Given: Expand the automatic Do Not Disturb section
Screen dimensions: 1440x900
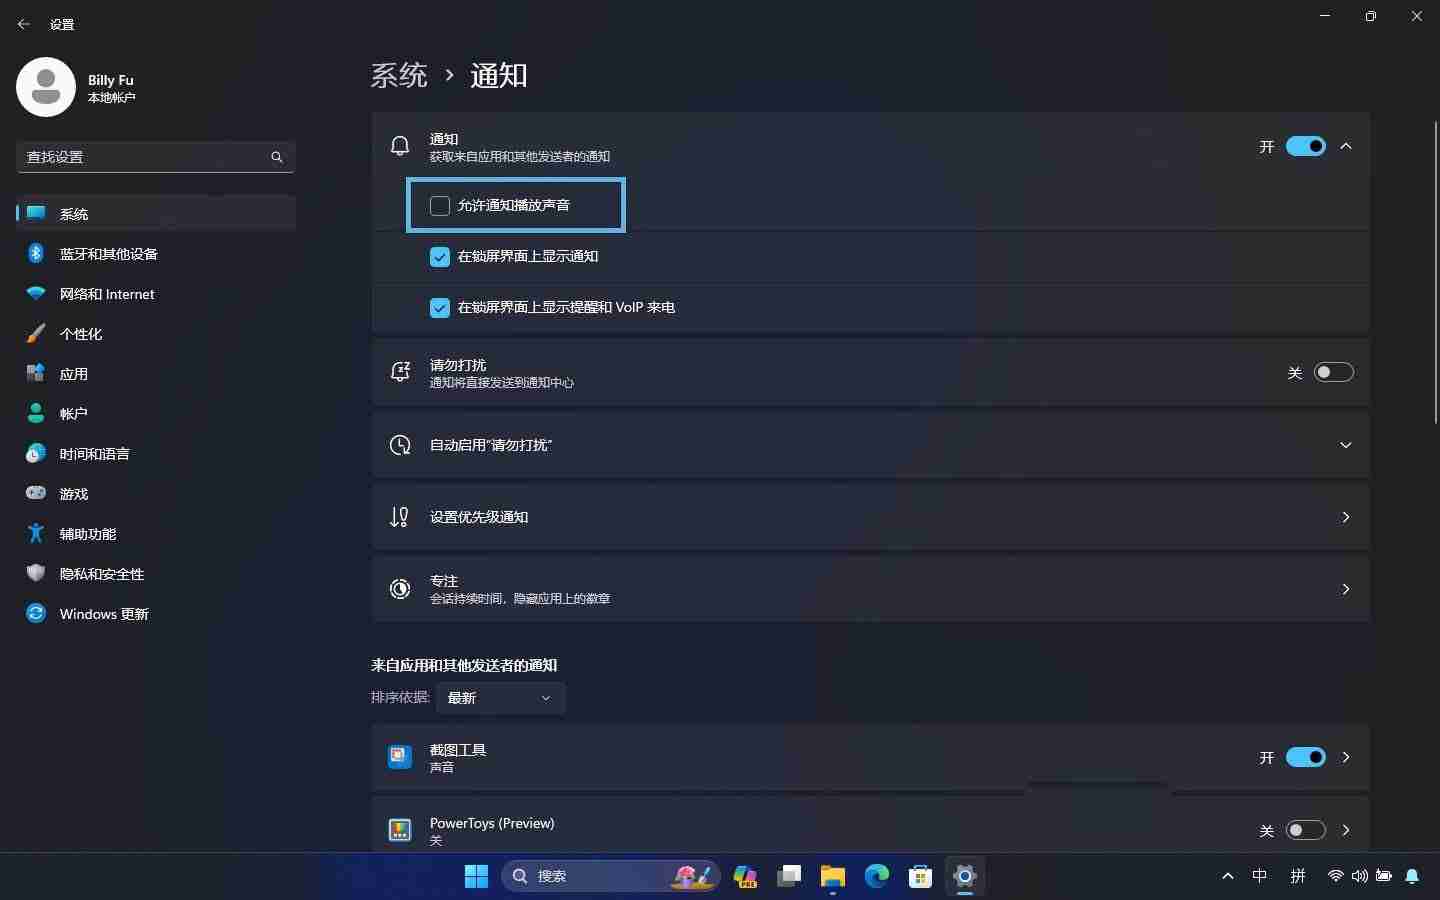Looking at the screenshot, I should pos(1346,445).
